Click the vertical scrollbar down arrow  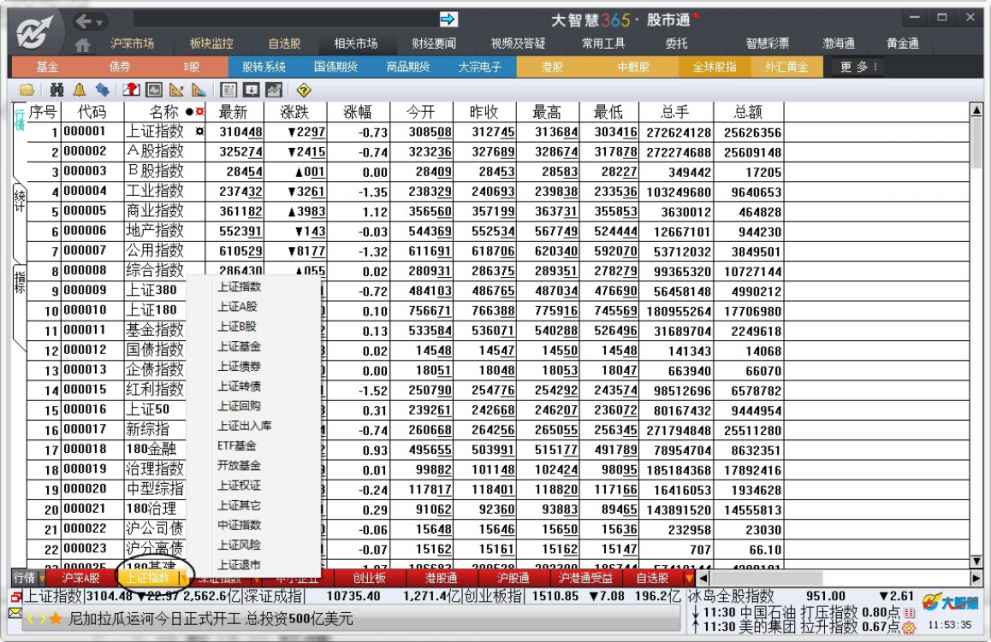pyautogui.click(x=976, y=561)
